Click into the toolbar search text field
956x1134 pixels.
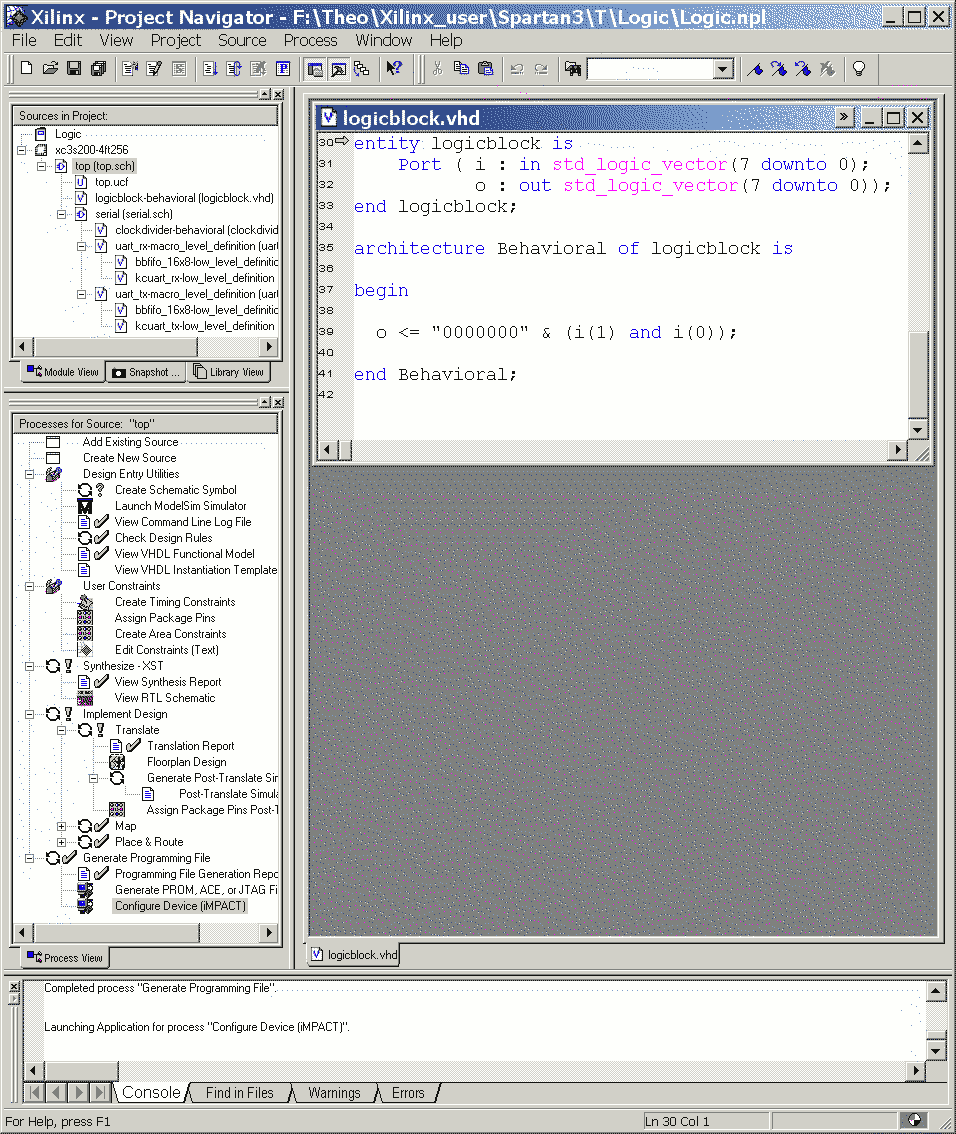pos(650,69)
